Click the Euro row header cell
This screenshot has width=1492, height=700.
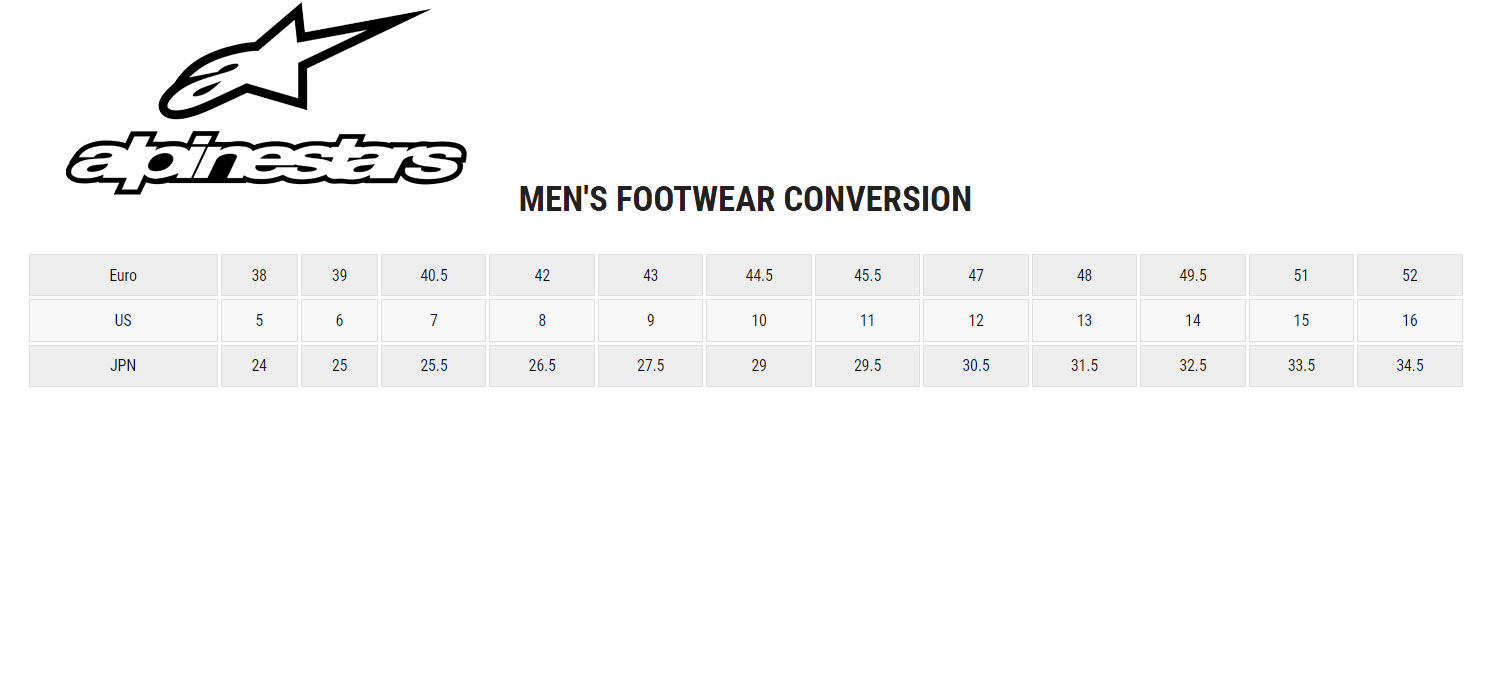tap(123, 275)
